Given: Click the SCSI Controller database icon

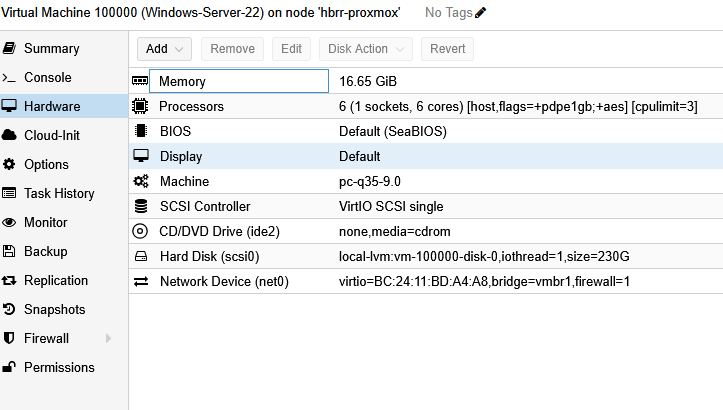Looking at the screenshot, I should pyautogui.click(x=141, y=206).
